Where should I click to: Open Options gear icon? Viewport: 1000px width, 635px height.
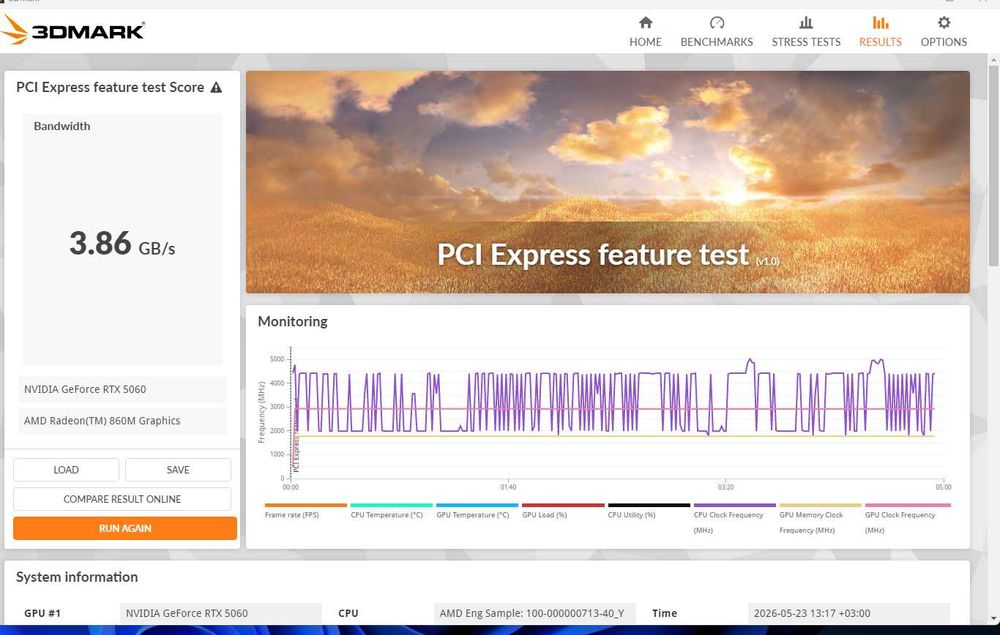coord(944,23)
